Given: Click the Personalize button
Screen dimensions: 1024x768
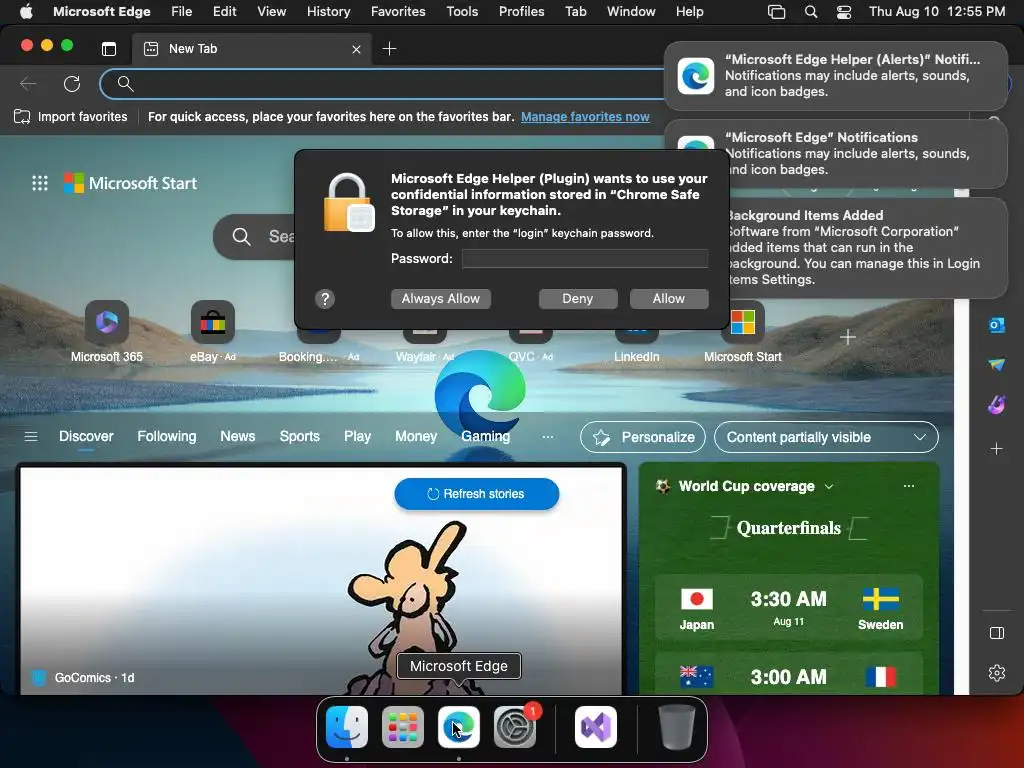Looking at the screenshot, I should (643, 437).
